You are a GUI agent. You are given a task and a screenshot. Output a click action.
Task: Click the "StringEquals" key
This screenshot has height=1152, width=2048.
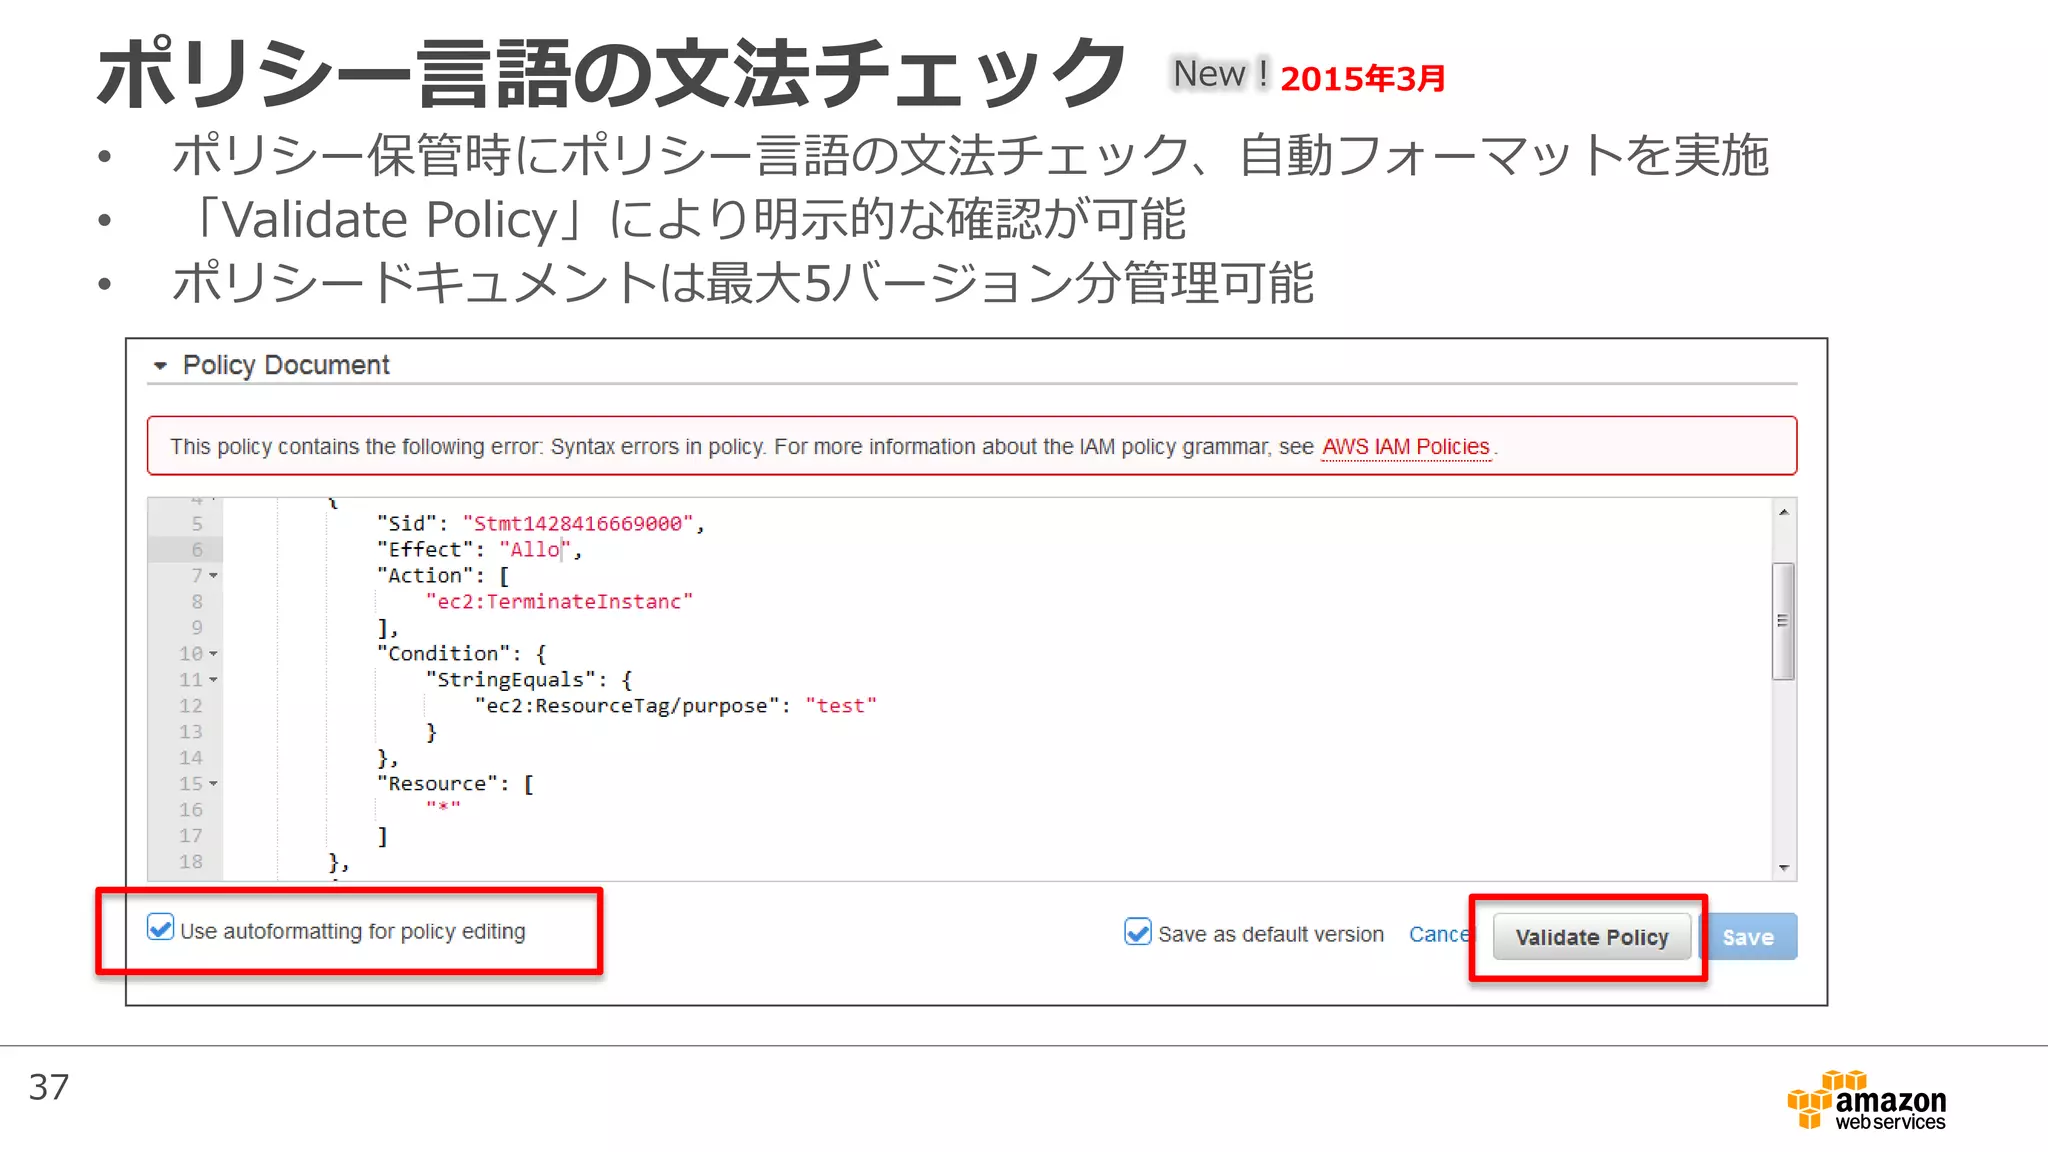[x=511, y=680]
